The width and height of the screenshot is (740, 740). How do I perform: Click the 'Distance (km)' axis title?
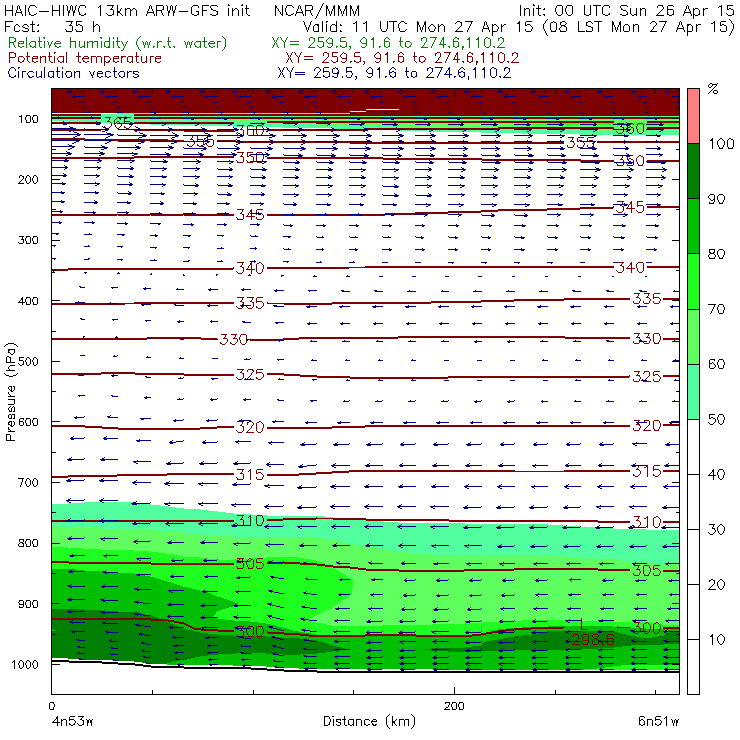(x=370, y=721)
